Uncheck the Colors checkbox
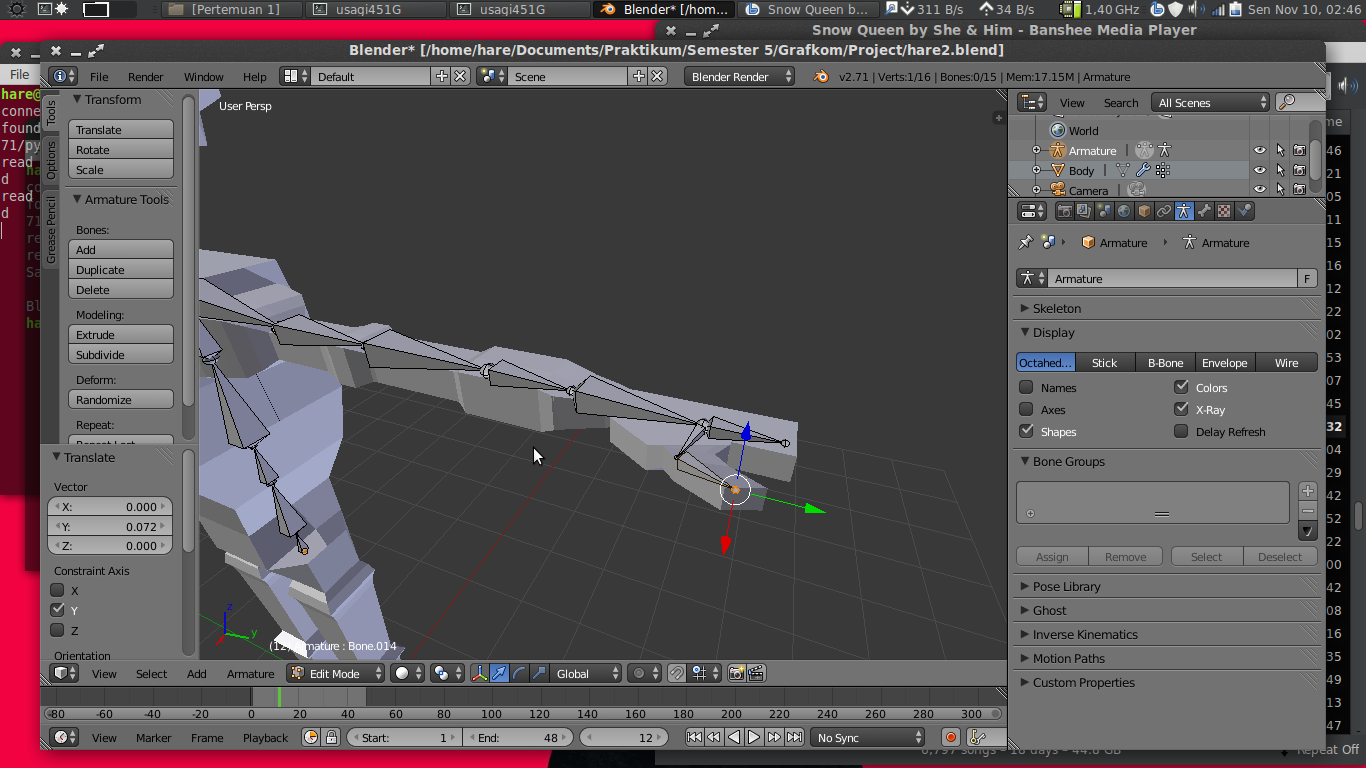1366x768 pixels. coord(1181,387)
